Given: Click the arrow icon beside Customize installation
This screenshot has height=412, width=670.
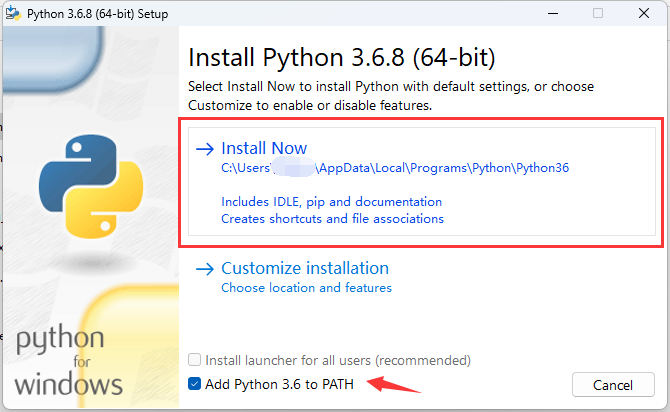Looking at the screenshot, I should coord(205,269).
